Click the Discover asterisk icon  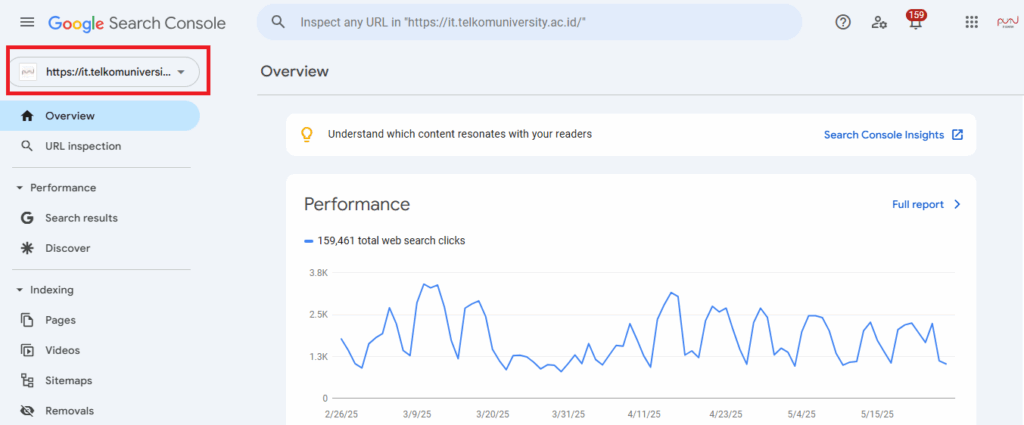[x=27, y=248]
